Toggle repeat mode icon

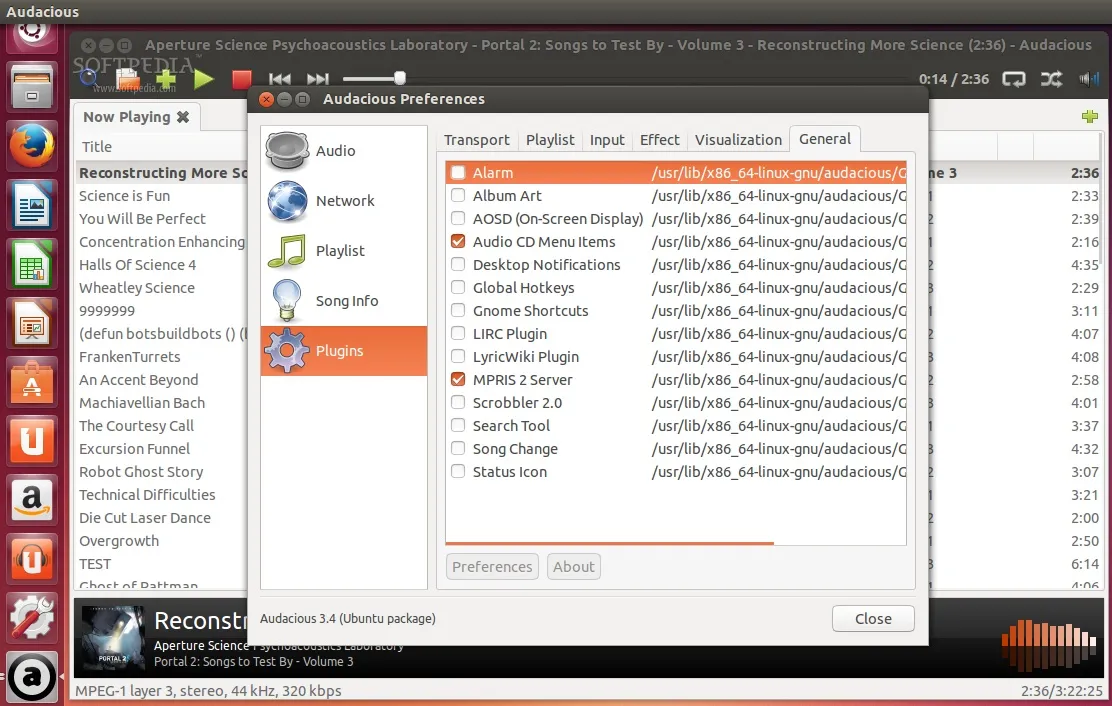1014,79
